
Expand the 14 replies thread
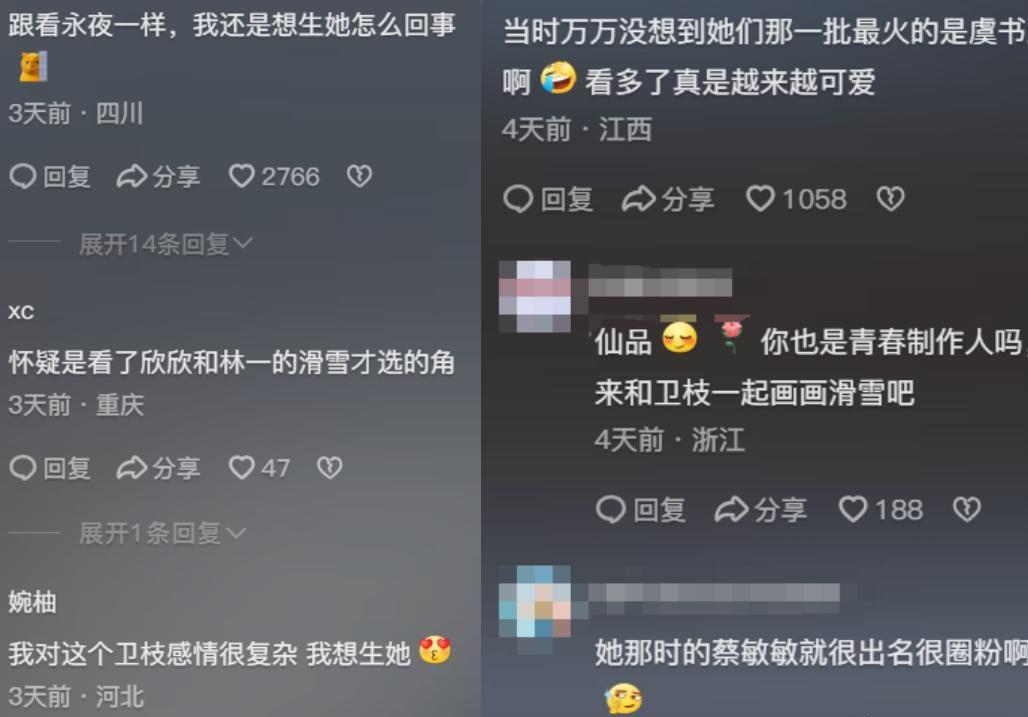click(x=165, y=244)
